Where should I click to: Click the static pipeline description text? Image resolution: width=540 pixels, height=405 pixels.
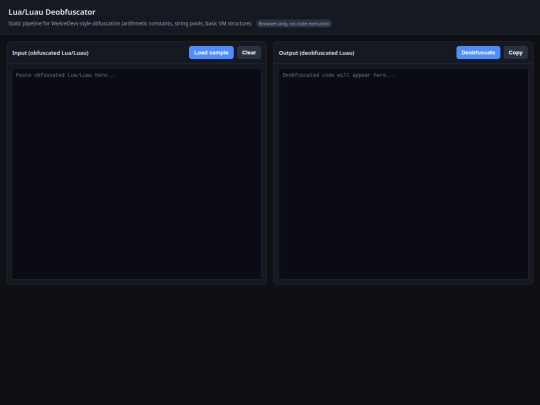[130, 24]
